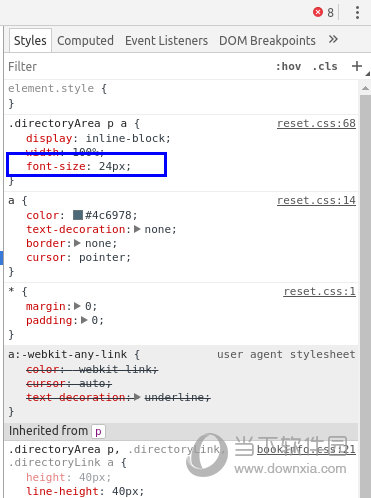Click the element.style selector
Screen dimensions: 371x498
coord(51,89)
